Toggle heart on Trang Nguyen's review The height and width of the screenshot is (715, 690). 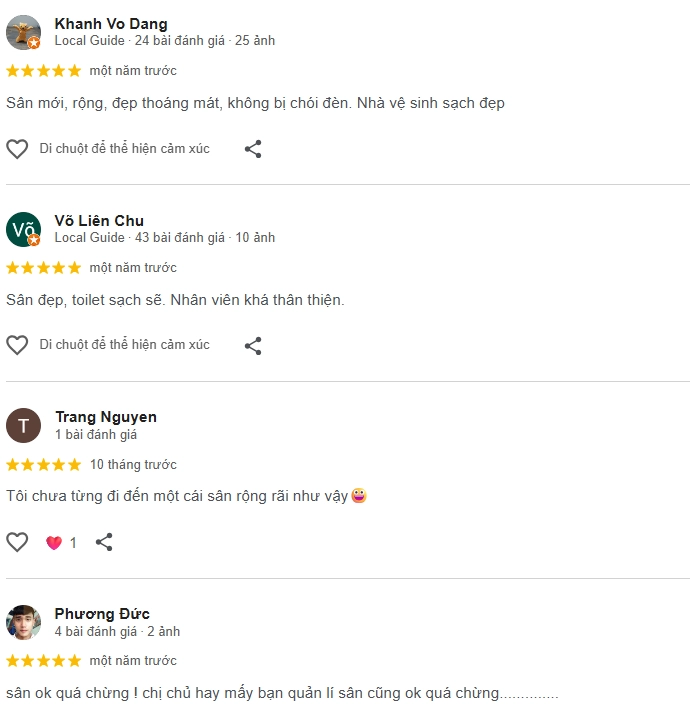click(17, 542)
